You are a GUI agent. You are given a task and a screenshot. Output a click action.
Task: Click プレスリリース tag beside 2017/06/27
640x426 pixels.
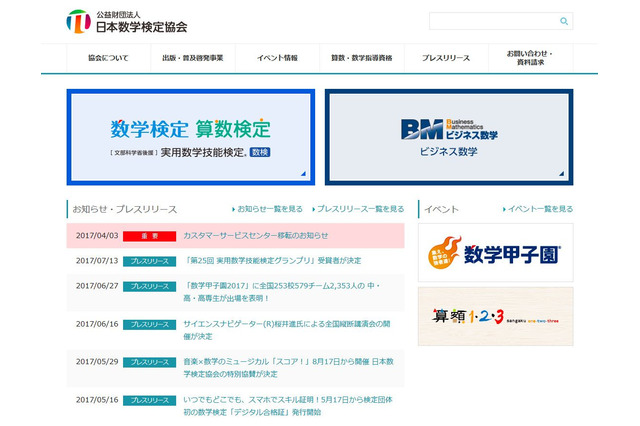(x=149, y=286)
